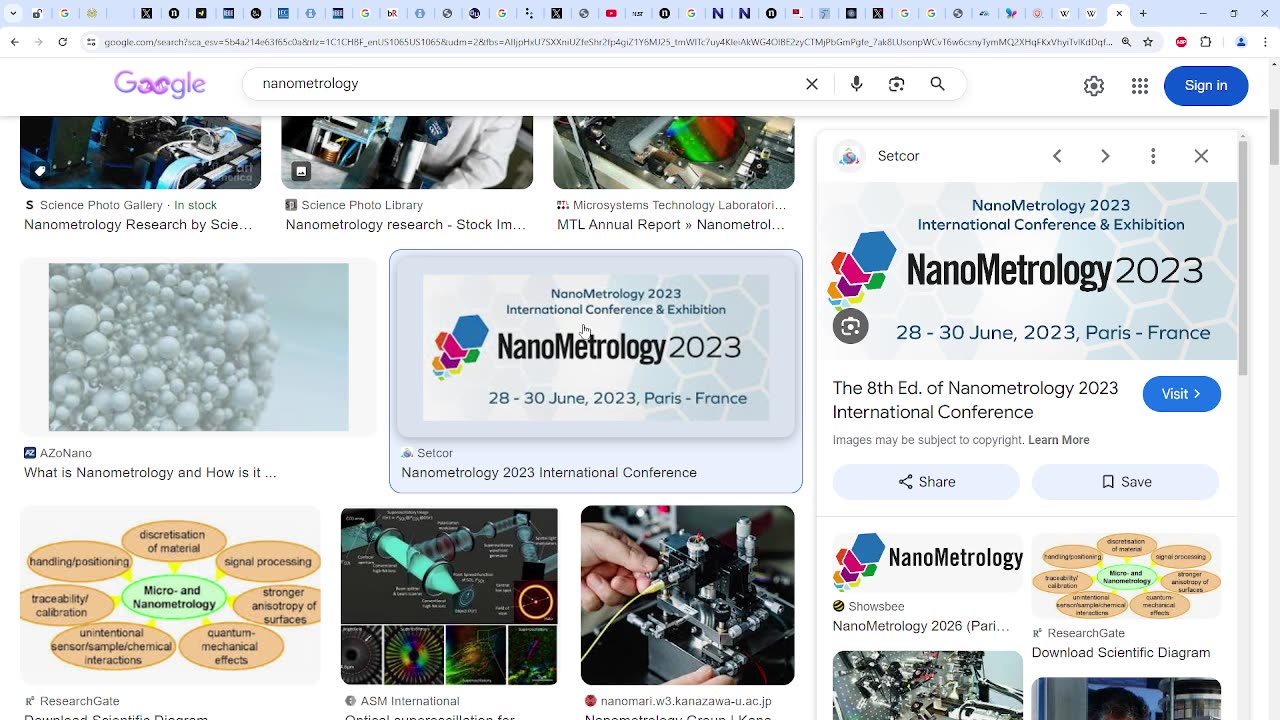This screenshot has height=720, width=1280.
Task: Open Showsbee NanoMetrology related image
Action: [928, 562]
